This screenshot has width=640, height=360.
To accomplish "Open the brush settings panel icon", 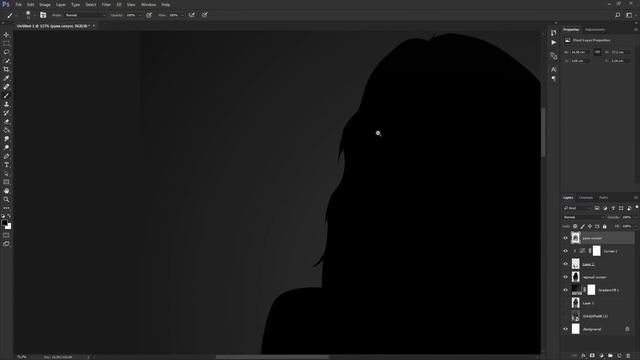I will pos(43,15).
